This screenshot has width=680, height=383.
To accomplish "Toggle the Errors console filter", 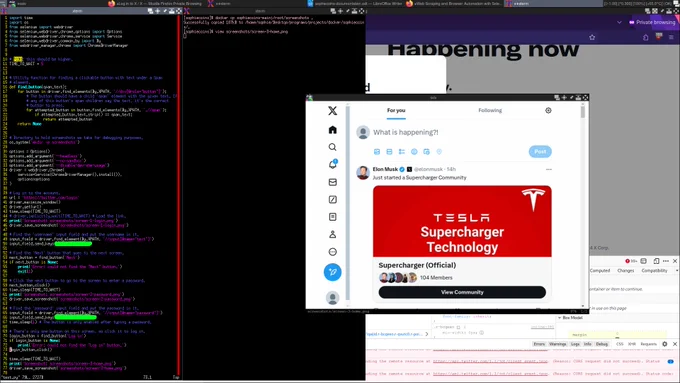I will 539,344.
